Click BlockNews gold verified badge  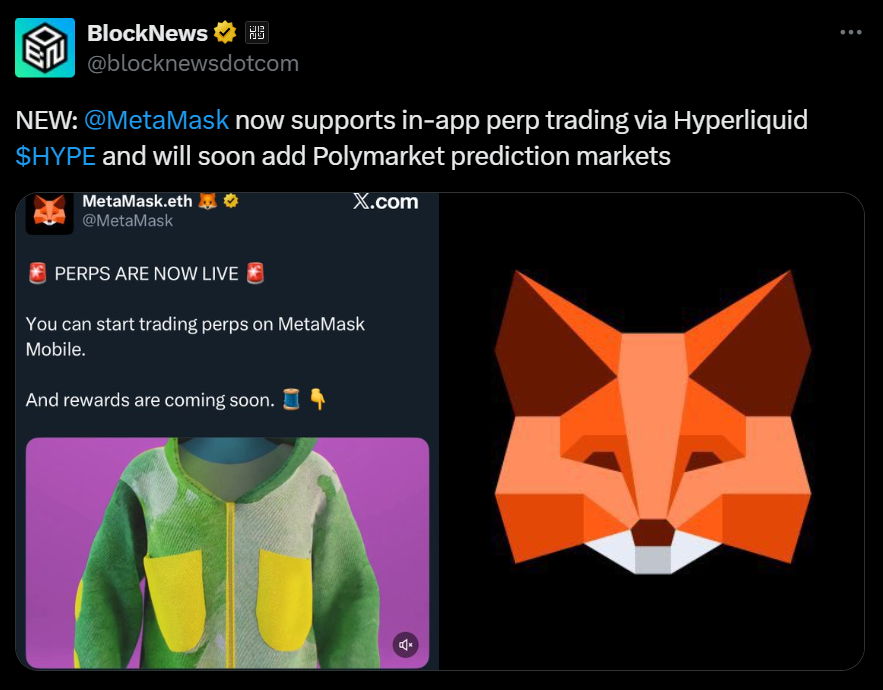coord(226,33)
